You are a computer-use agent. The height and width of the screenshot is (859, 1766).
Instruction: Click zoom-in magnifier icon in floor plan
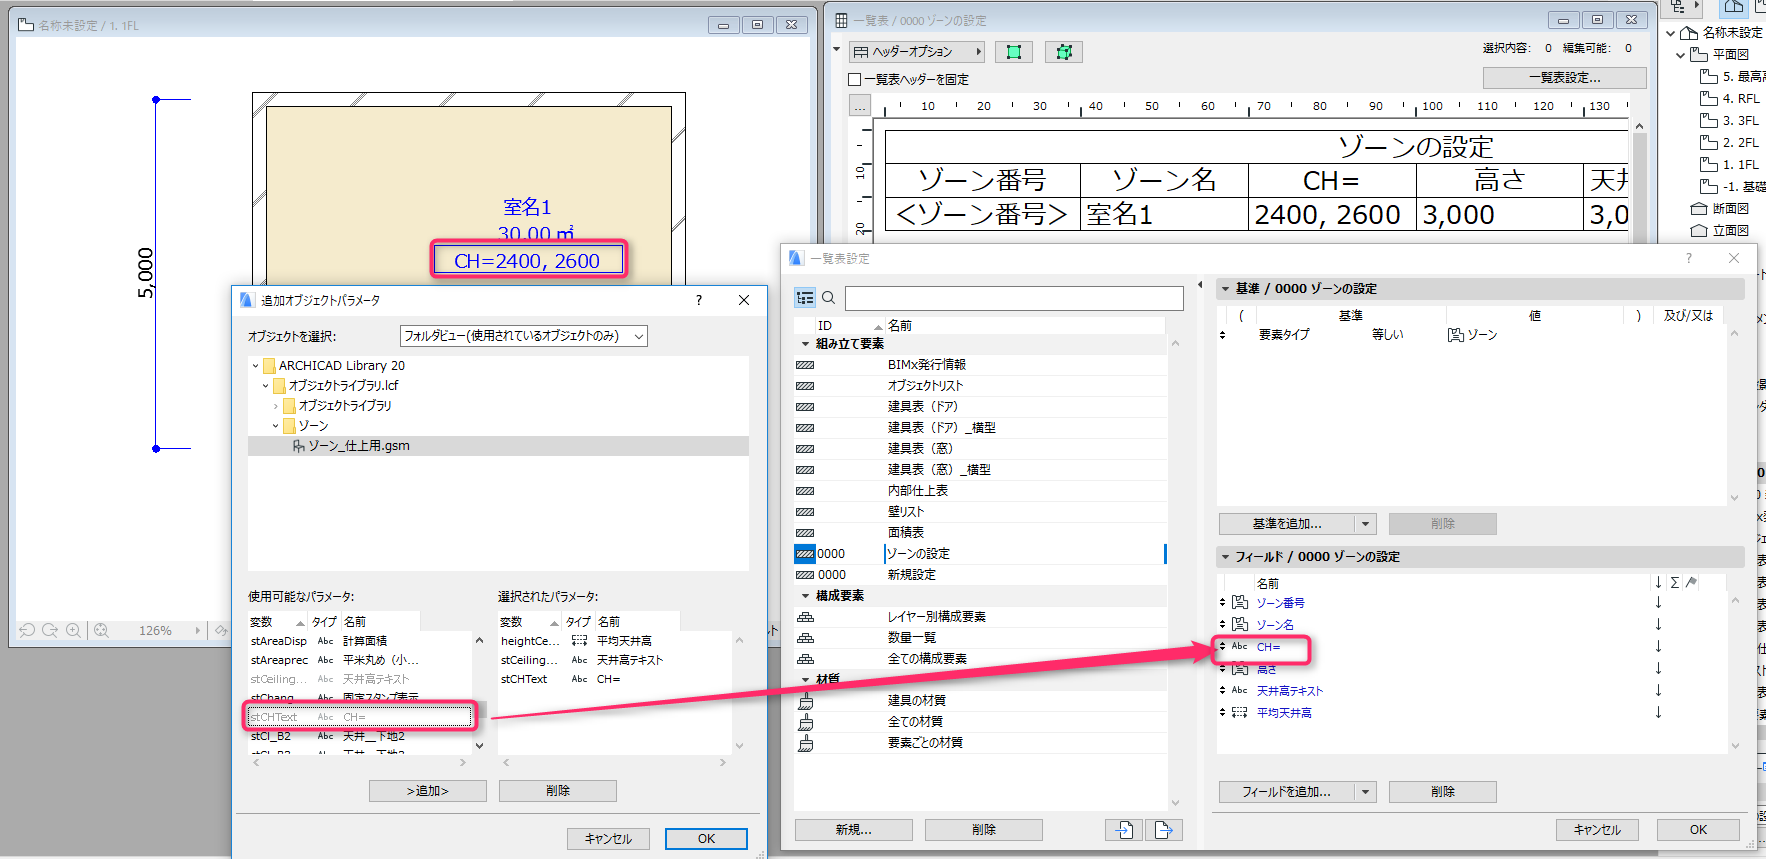[x=73, y=630]
